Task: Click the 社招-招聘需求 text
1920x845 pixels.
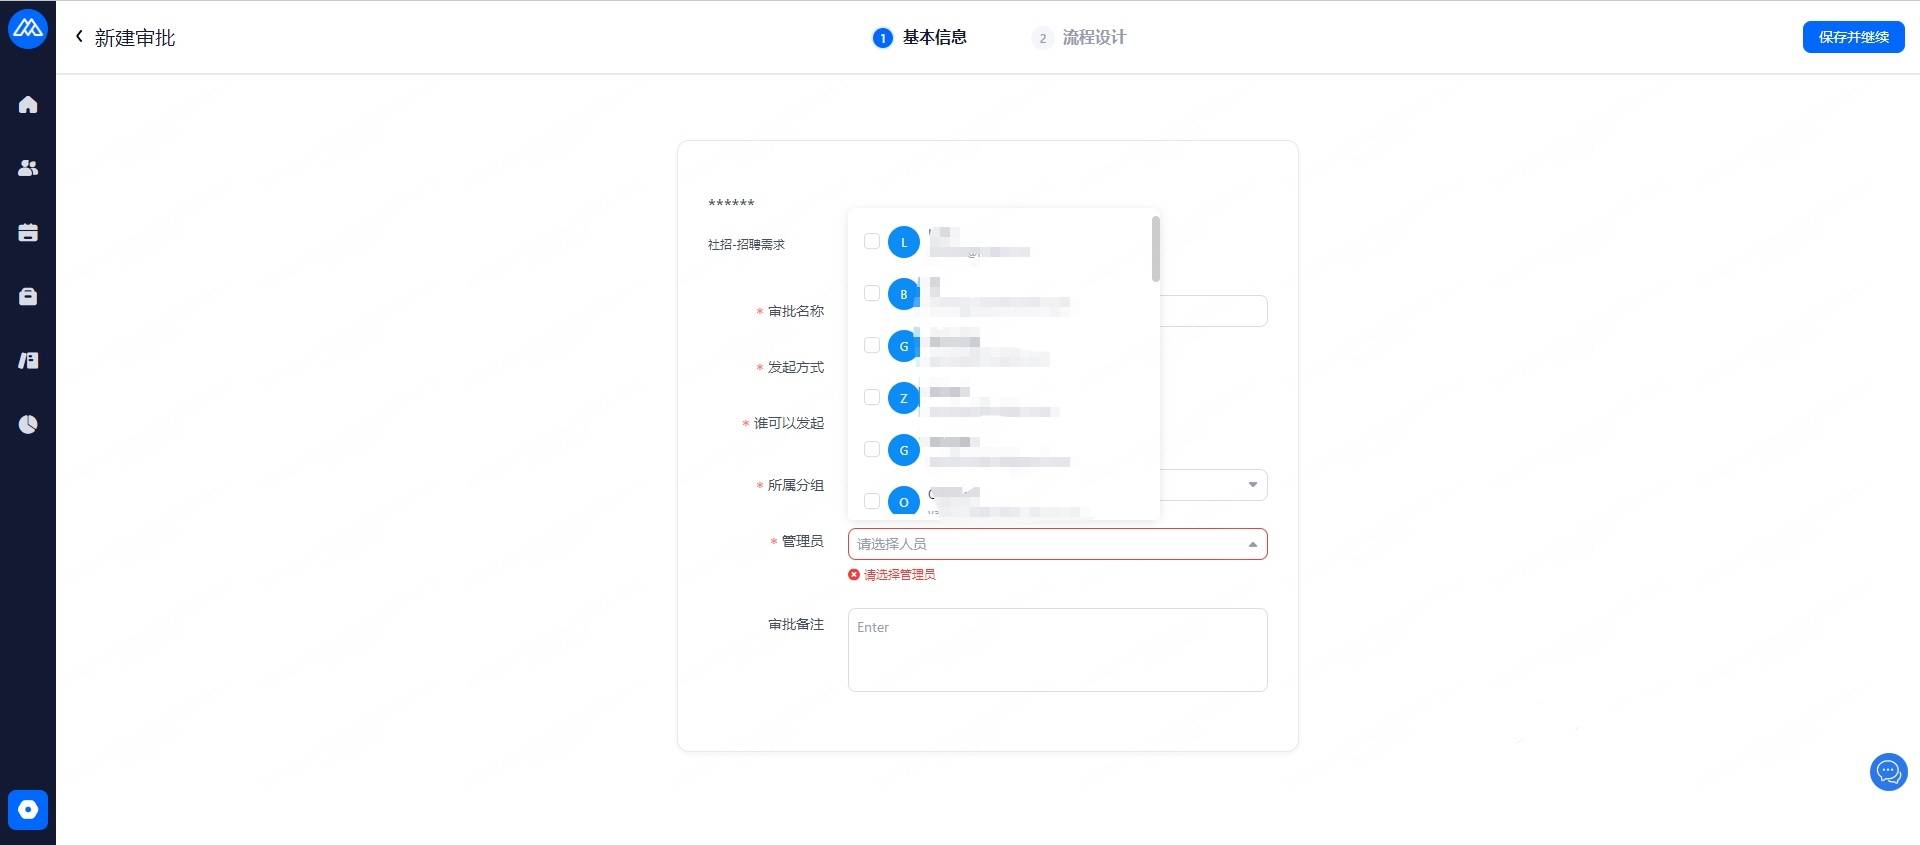Action: [746, 244]
